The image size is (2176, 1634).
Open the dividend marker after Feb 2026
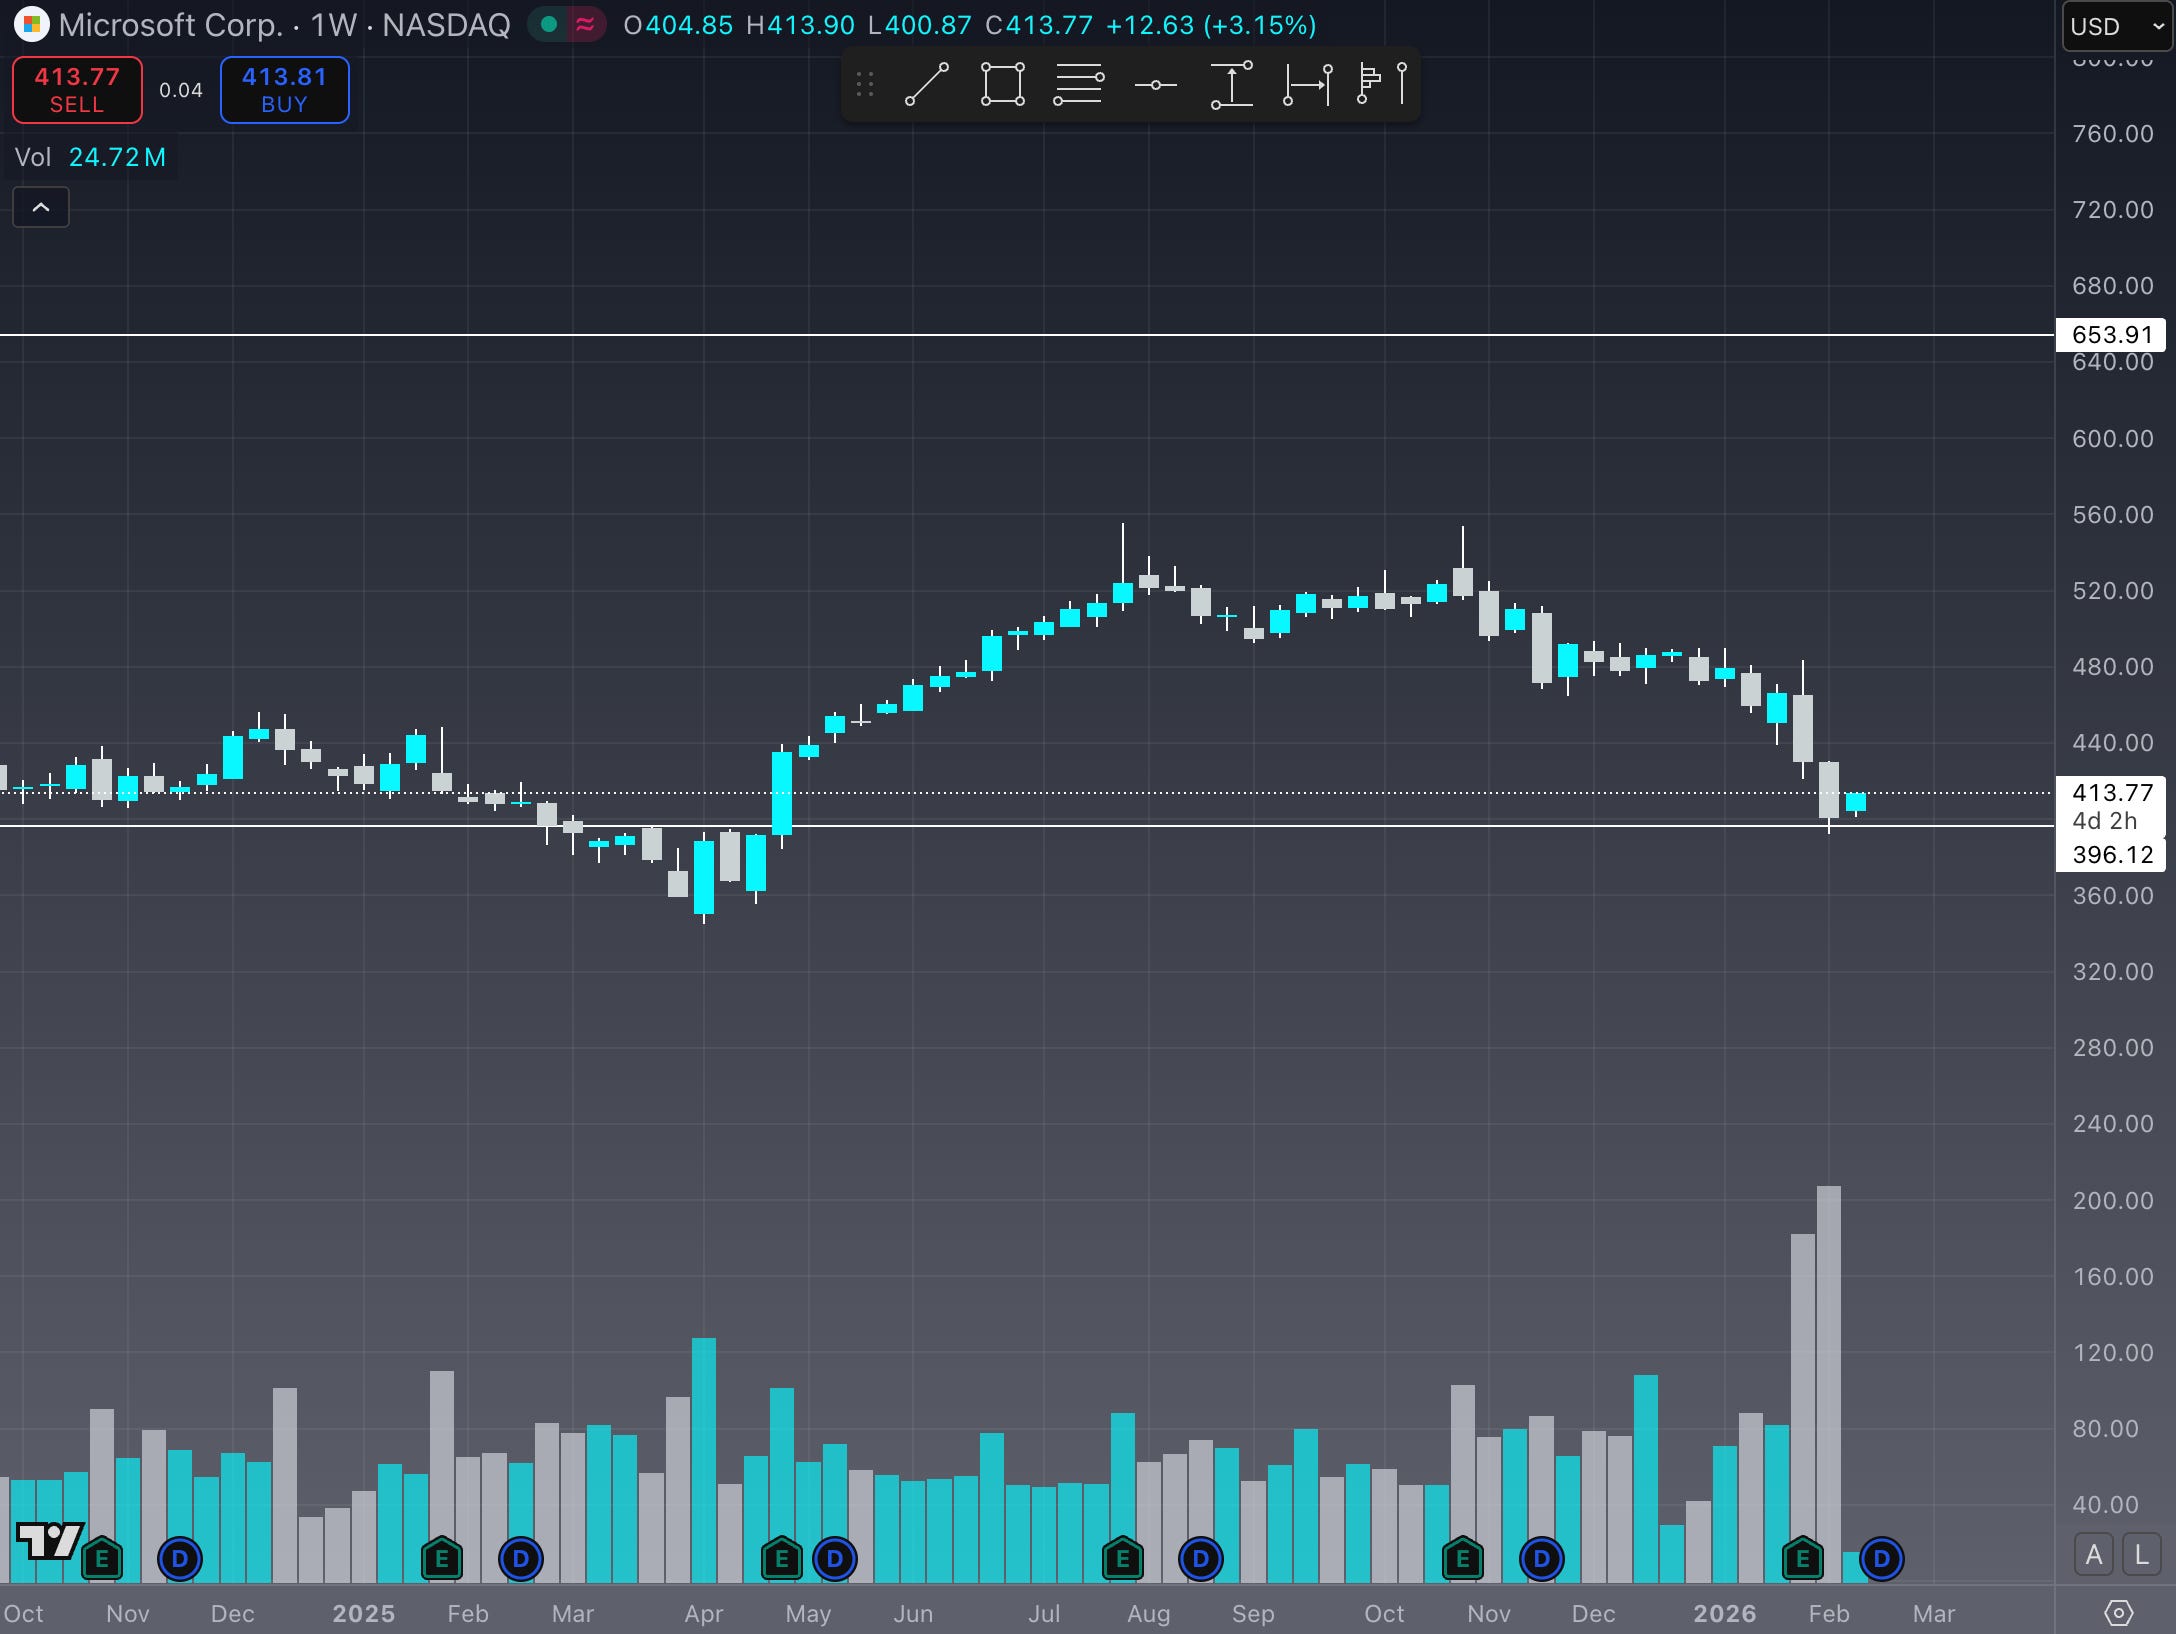pyautogui.click(x=1882, y=1559)
